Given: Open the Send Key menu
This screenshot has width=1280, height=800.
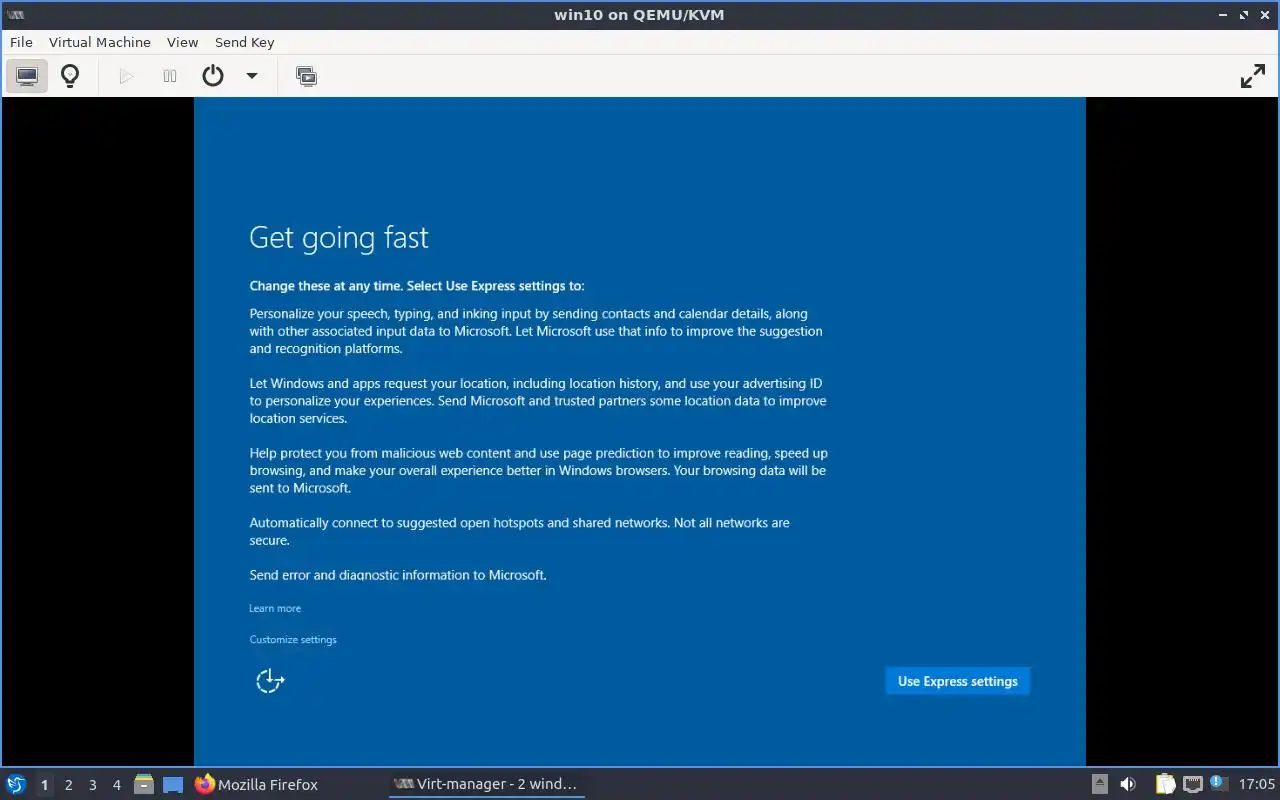Looking at the screenshot, I should click(x=244, y=42).
